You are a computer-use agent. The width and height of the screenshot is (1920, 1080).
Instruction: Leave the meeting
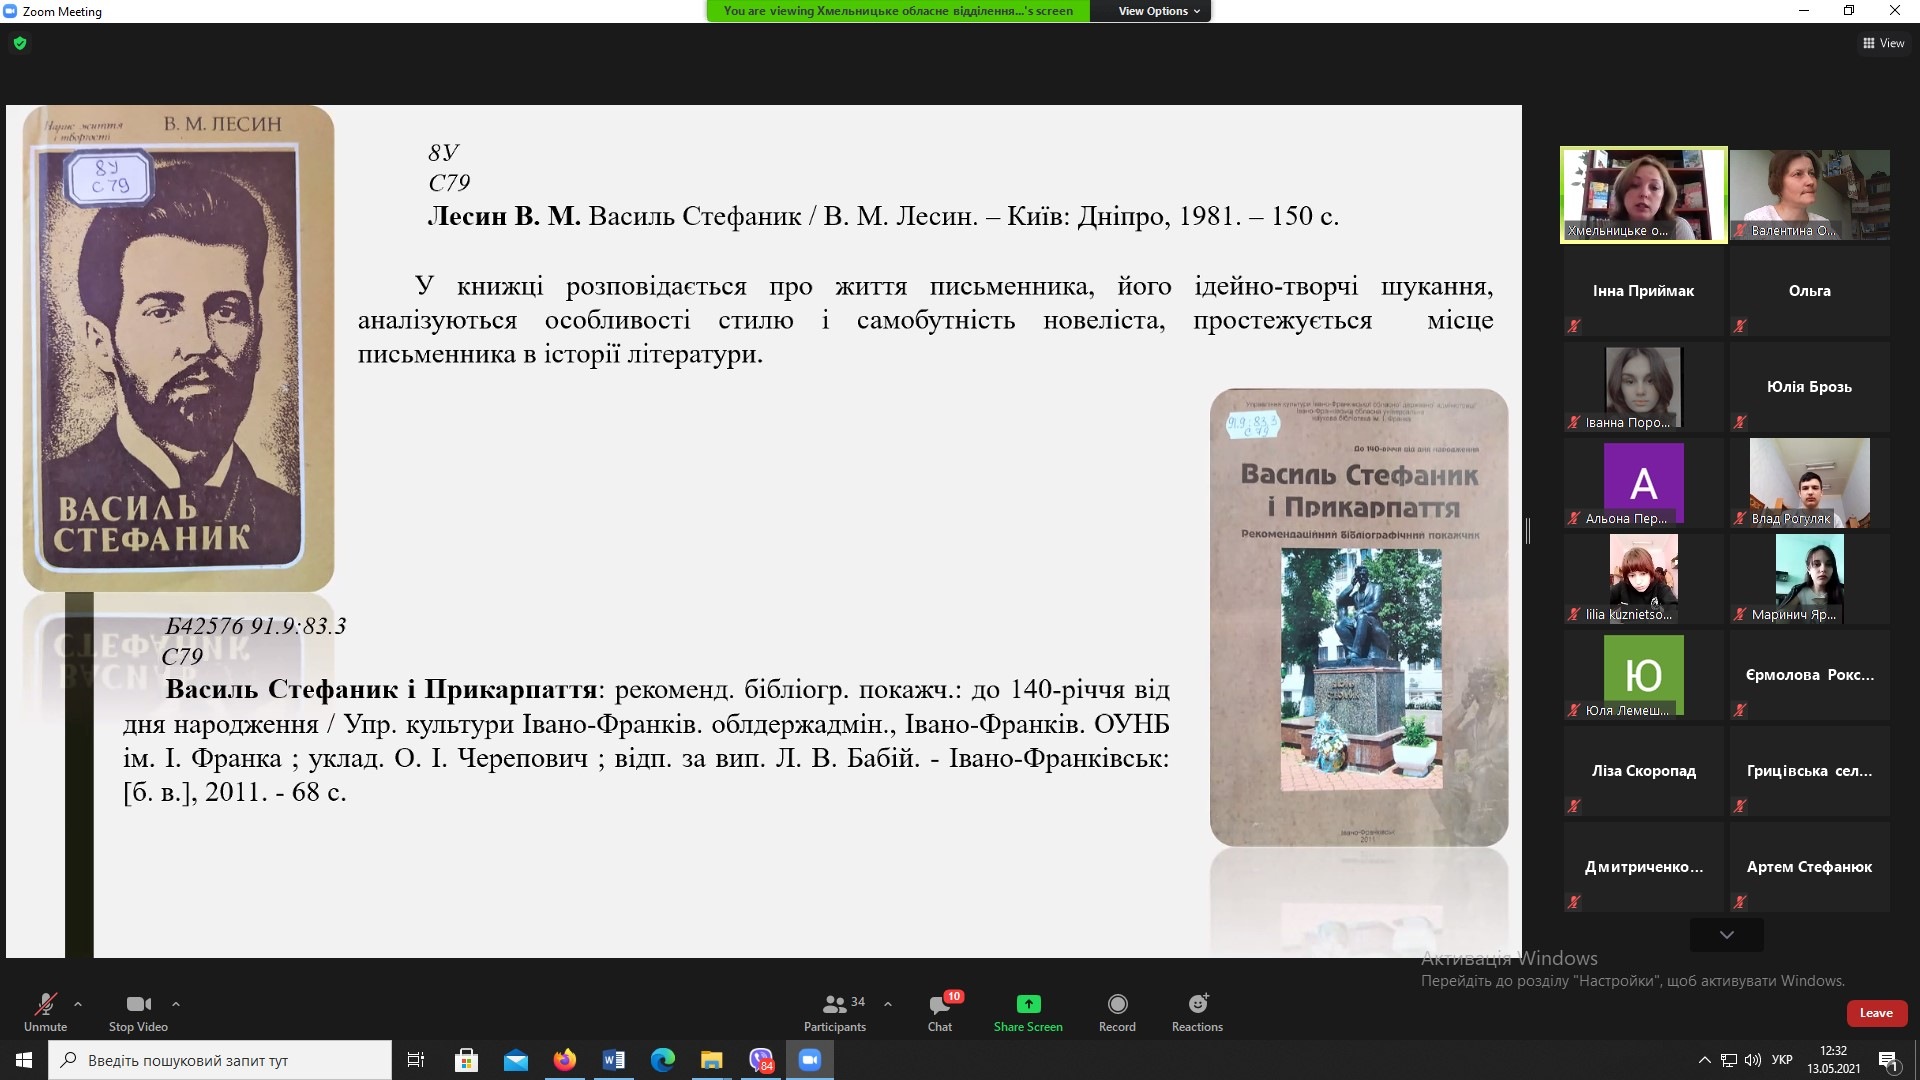click(1876, 1013)
